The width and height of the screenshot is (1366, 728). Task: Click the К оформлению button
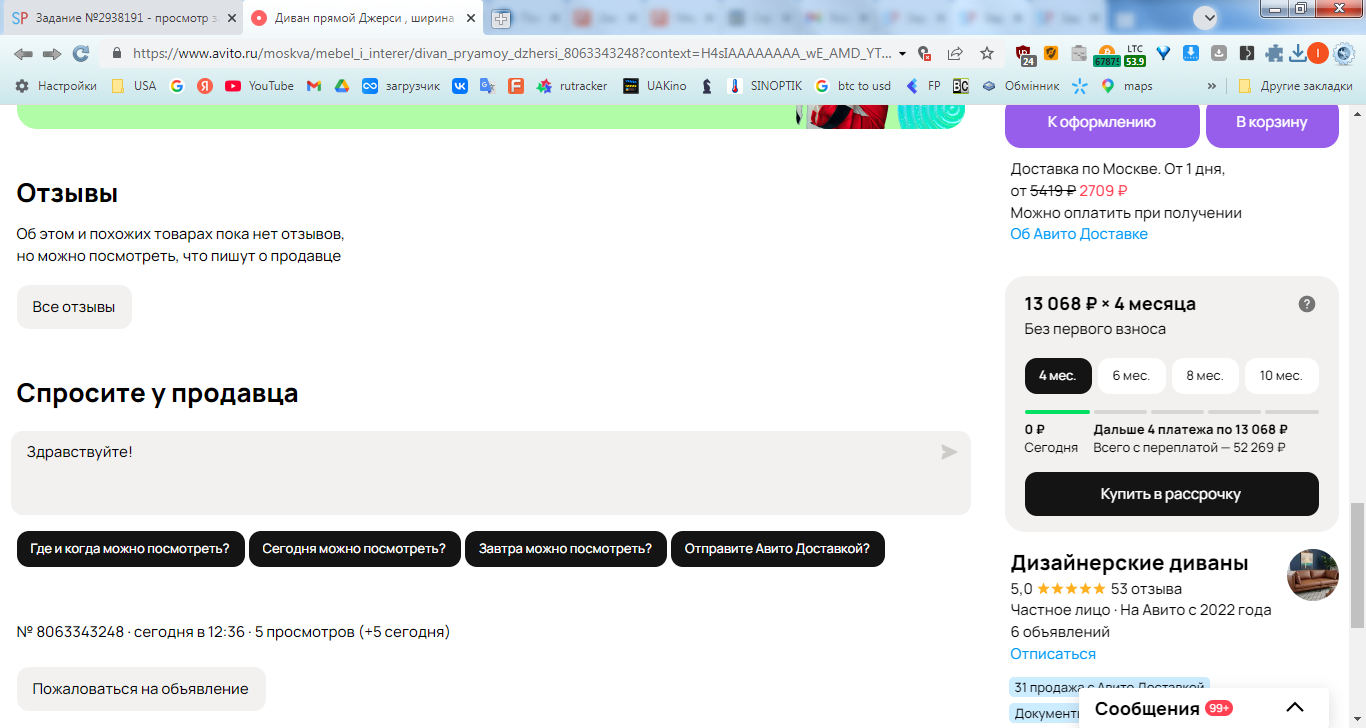point(1102,123)
